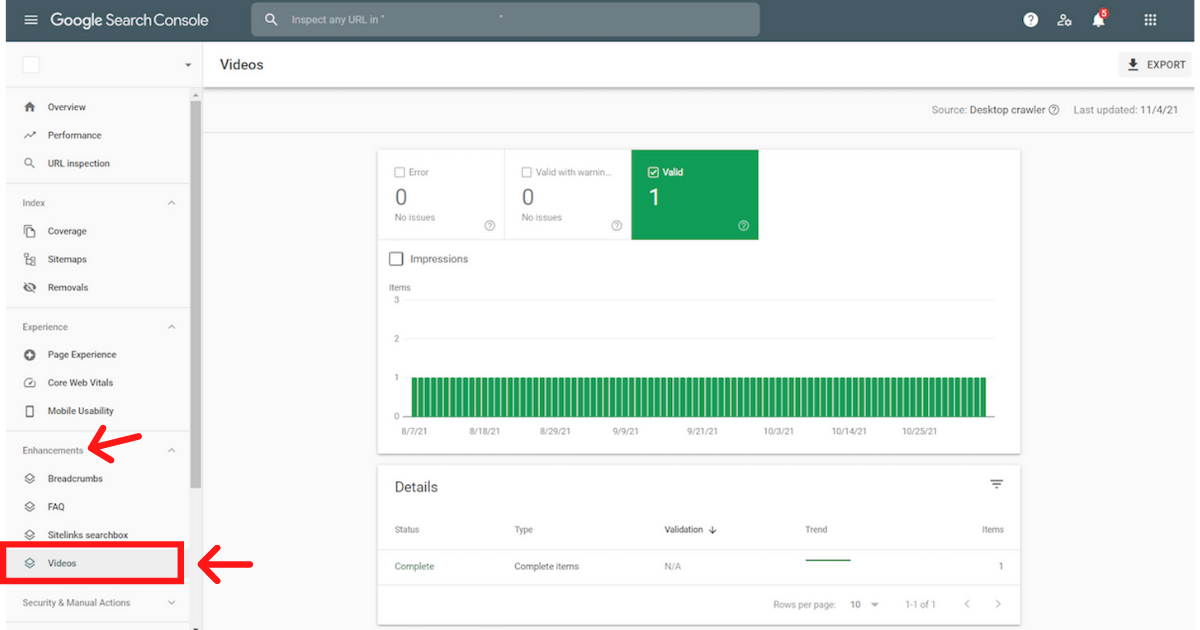
Task: Uncheck the Valid checkbox
Action: click(x=654, y=172)
